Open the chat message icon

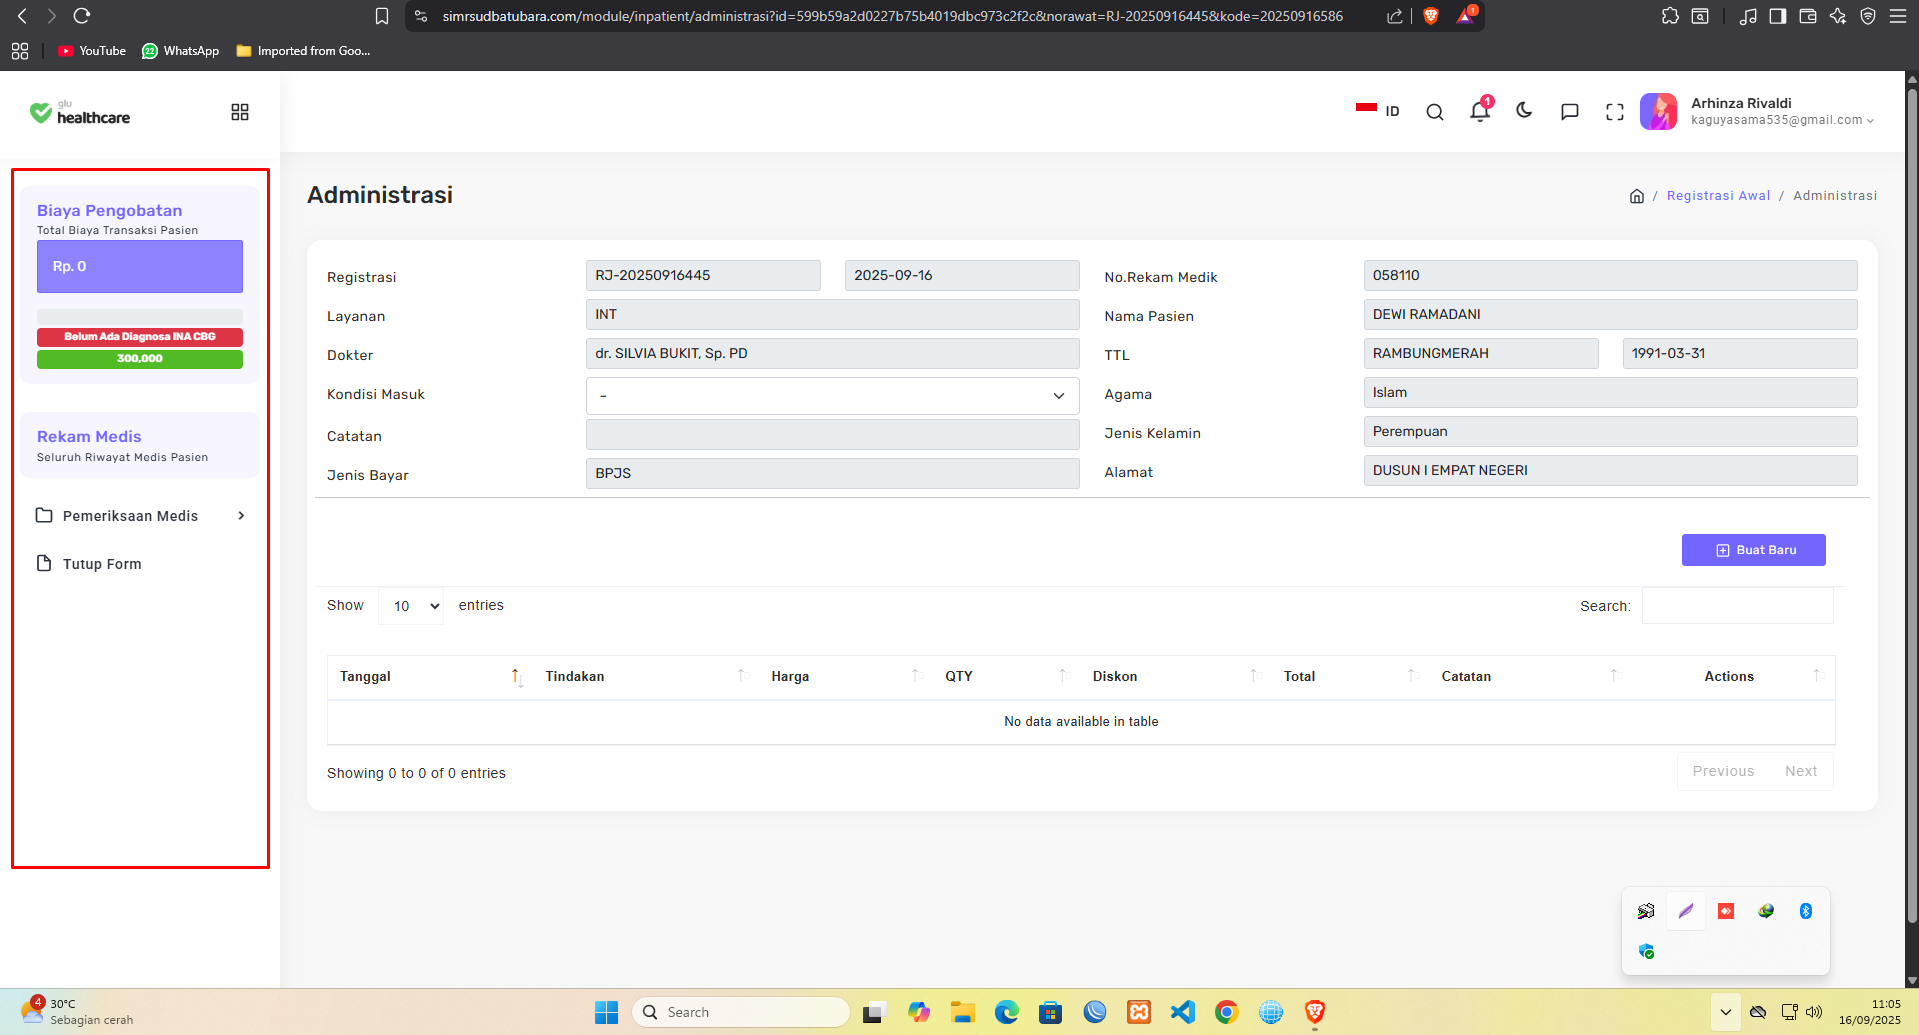(1570, 112)
